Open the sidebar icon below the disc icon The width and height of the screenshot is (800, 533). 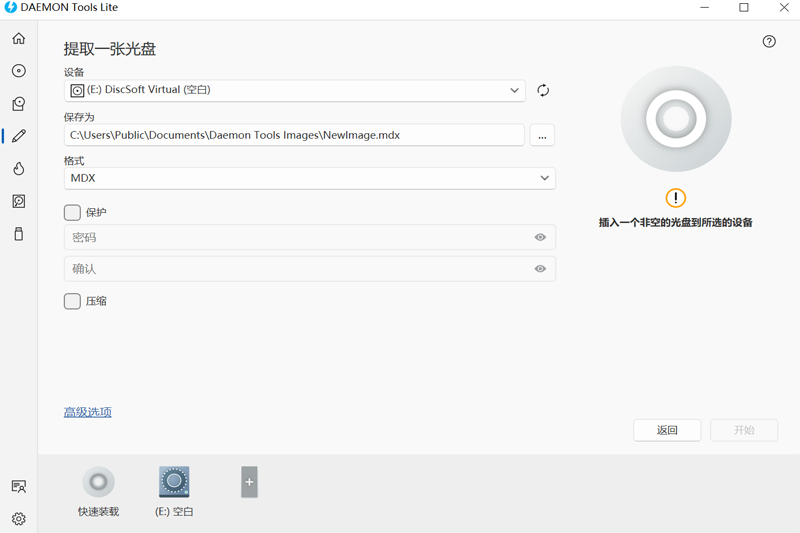point(19,104)
